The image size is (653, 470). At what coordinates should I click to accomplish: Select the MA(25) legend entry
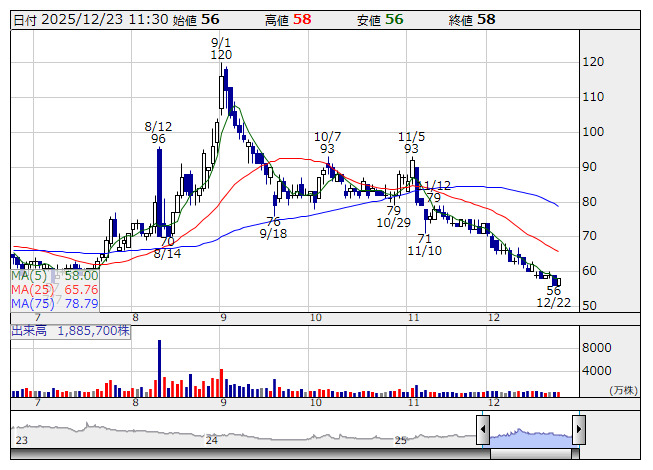point(55,289)
